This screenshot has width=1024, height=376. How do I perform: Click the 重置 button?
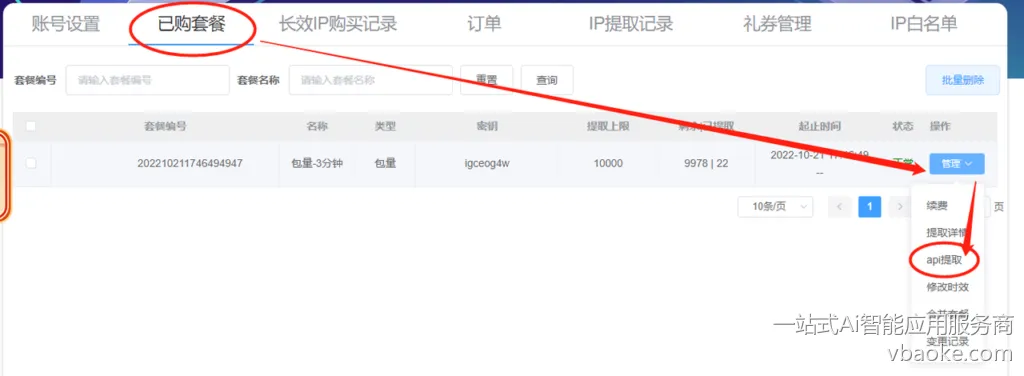(x=487, y=80)
